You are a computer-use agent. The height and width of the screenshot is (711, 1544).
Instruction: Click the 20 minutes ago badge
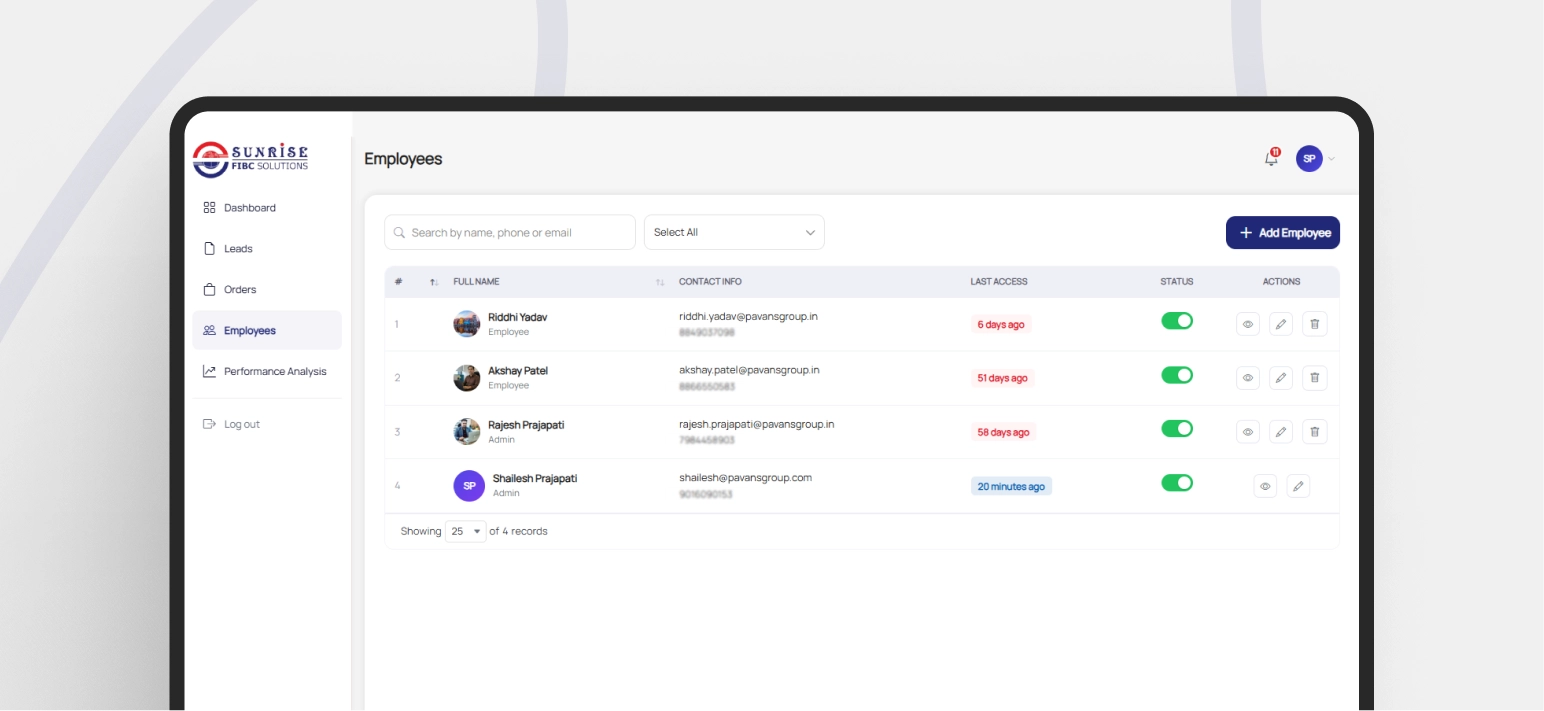1011,486
